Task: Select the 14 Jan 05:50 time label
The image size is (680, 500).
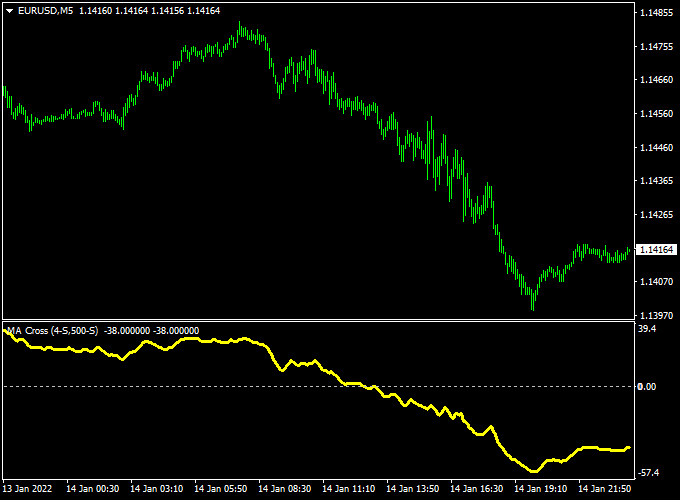Action: (220, 489)
